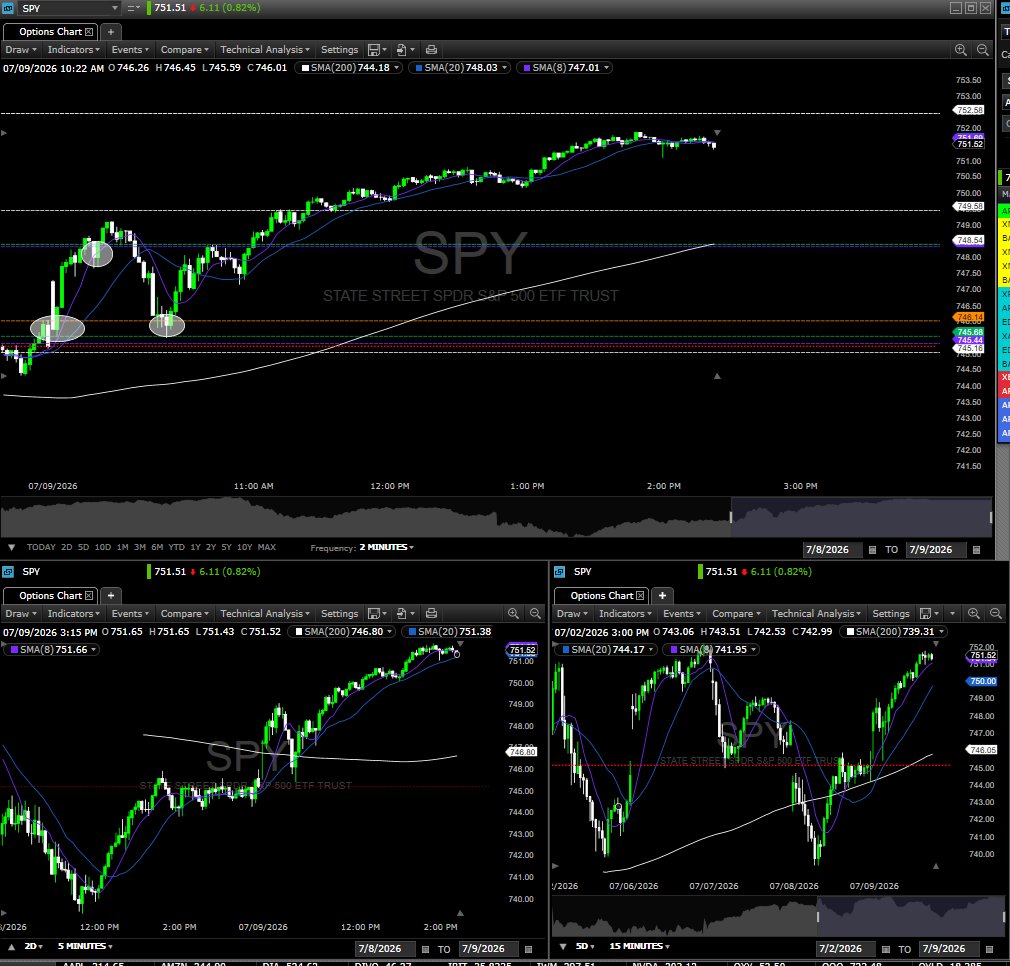The image size is (1010, 966).
Task: Collapse the top chart range bar with triangle toggle
Action: (x=12, y=547)
